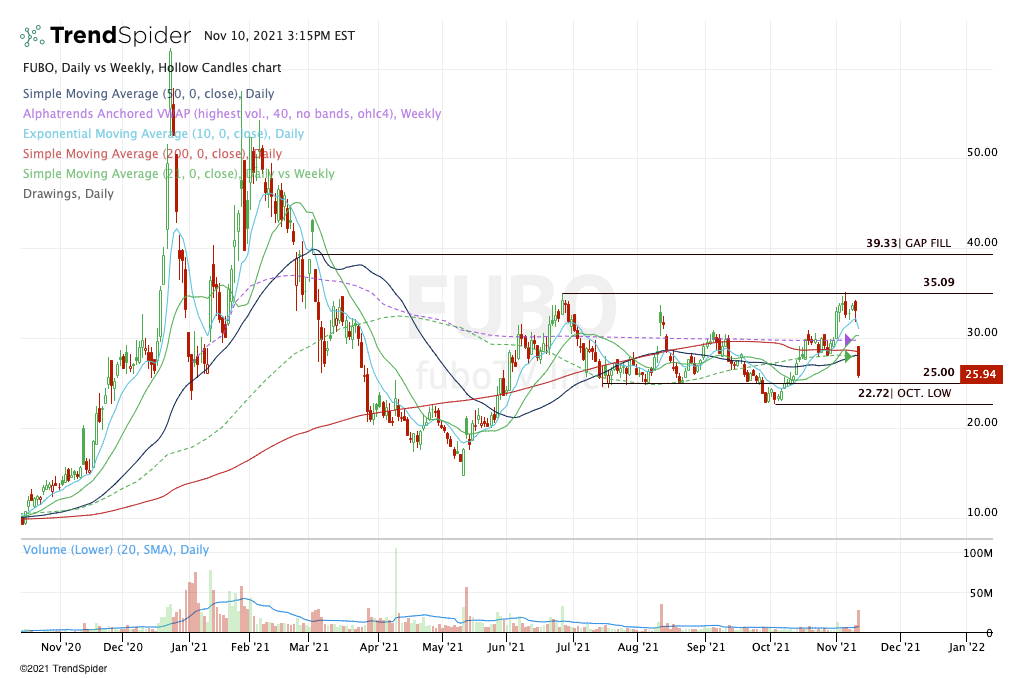Select the 'Simple Moving Average (50, 0, close), Daily' legend
The width and height of the screenshot is (1023, 678).
click(149, 94)
